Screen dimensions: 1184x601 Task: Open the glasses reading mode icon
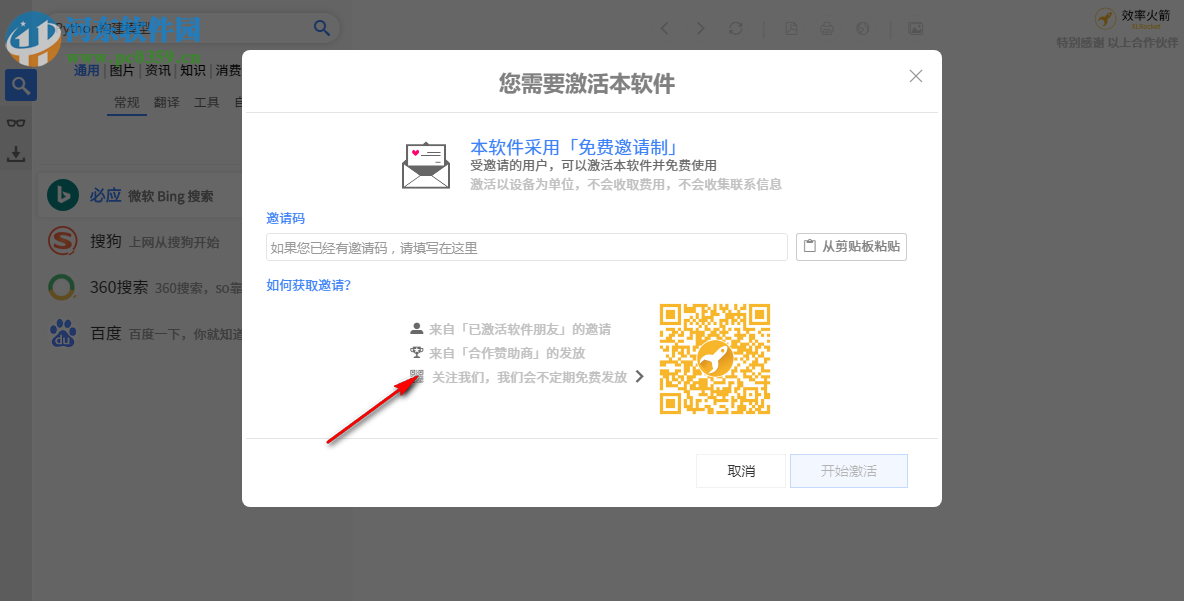16,123
